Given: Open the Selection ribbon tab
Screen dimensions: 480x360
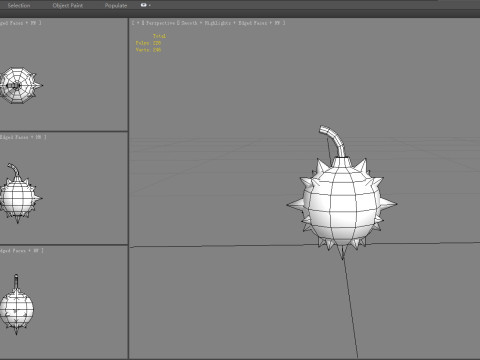Looking at the screenshot, I should 19,5.
